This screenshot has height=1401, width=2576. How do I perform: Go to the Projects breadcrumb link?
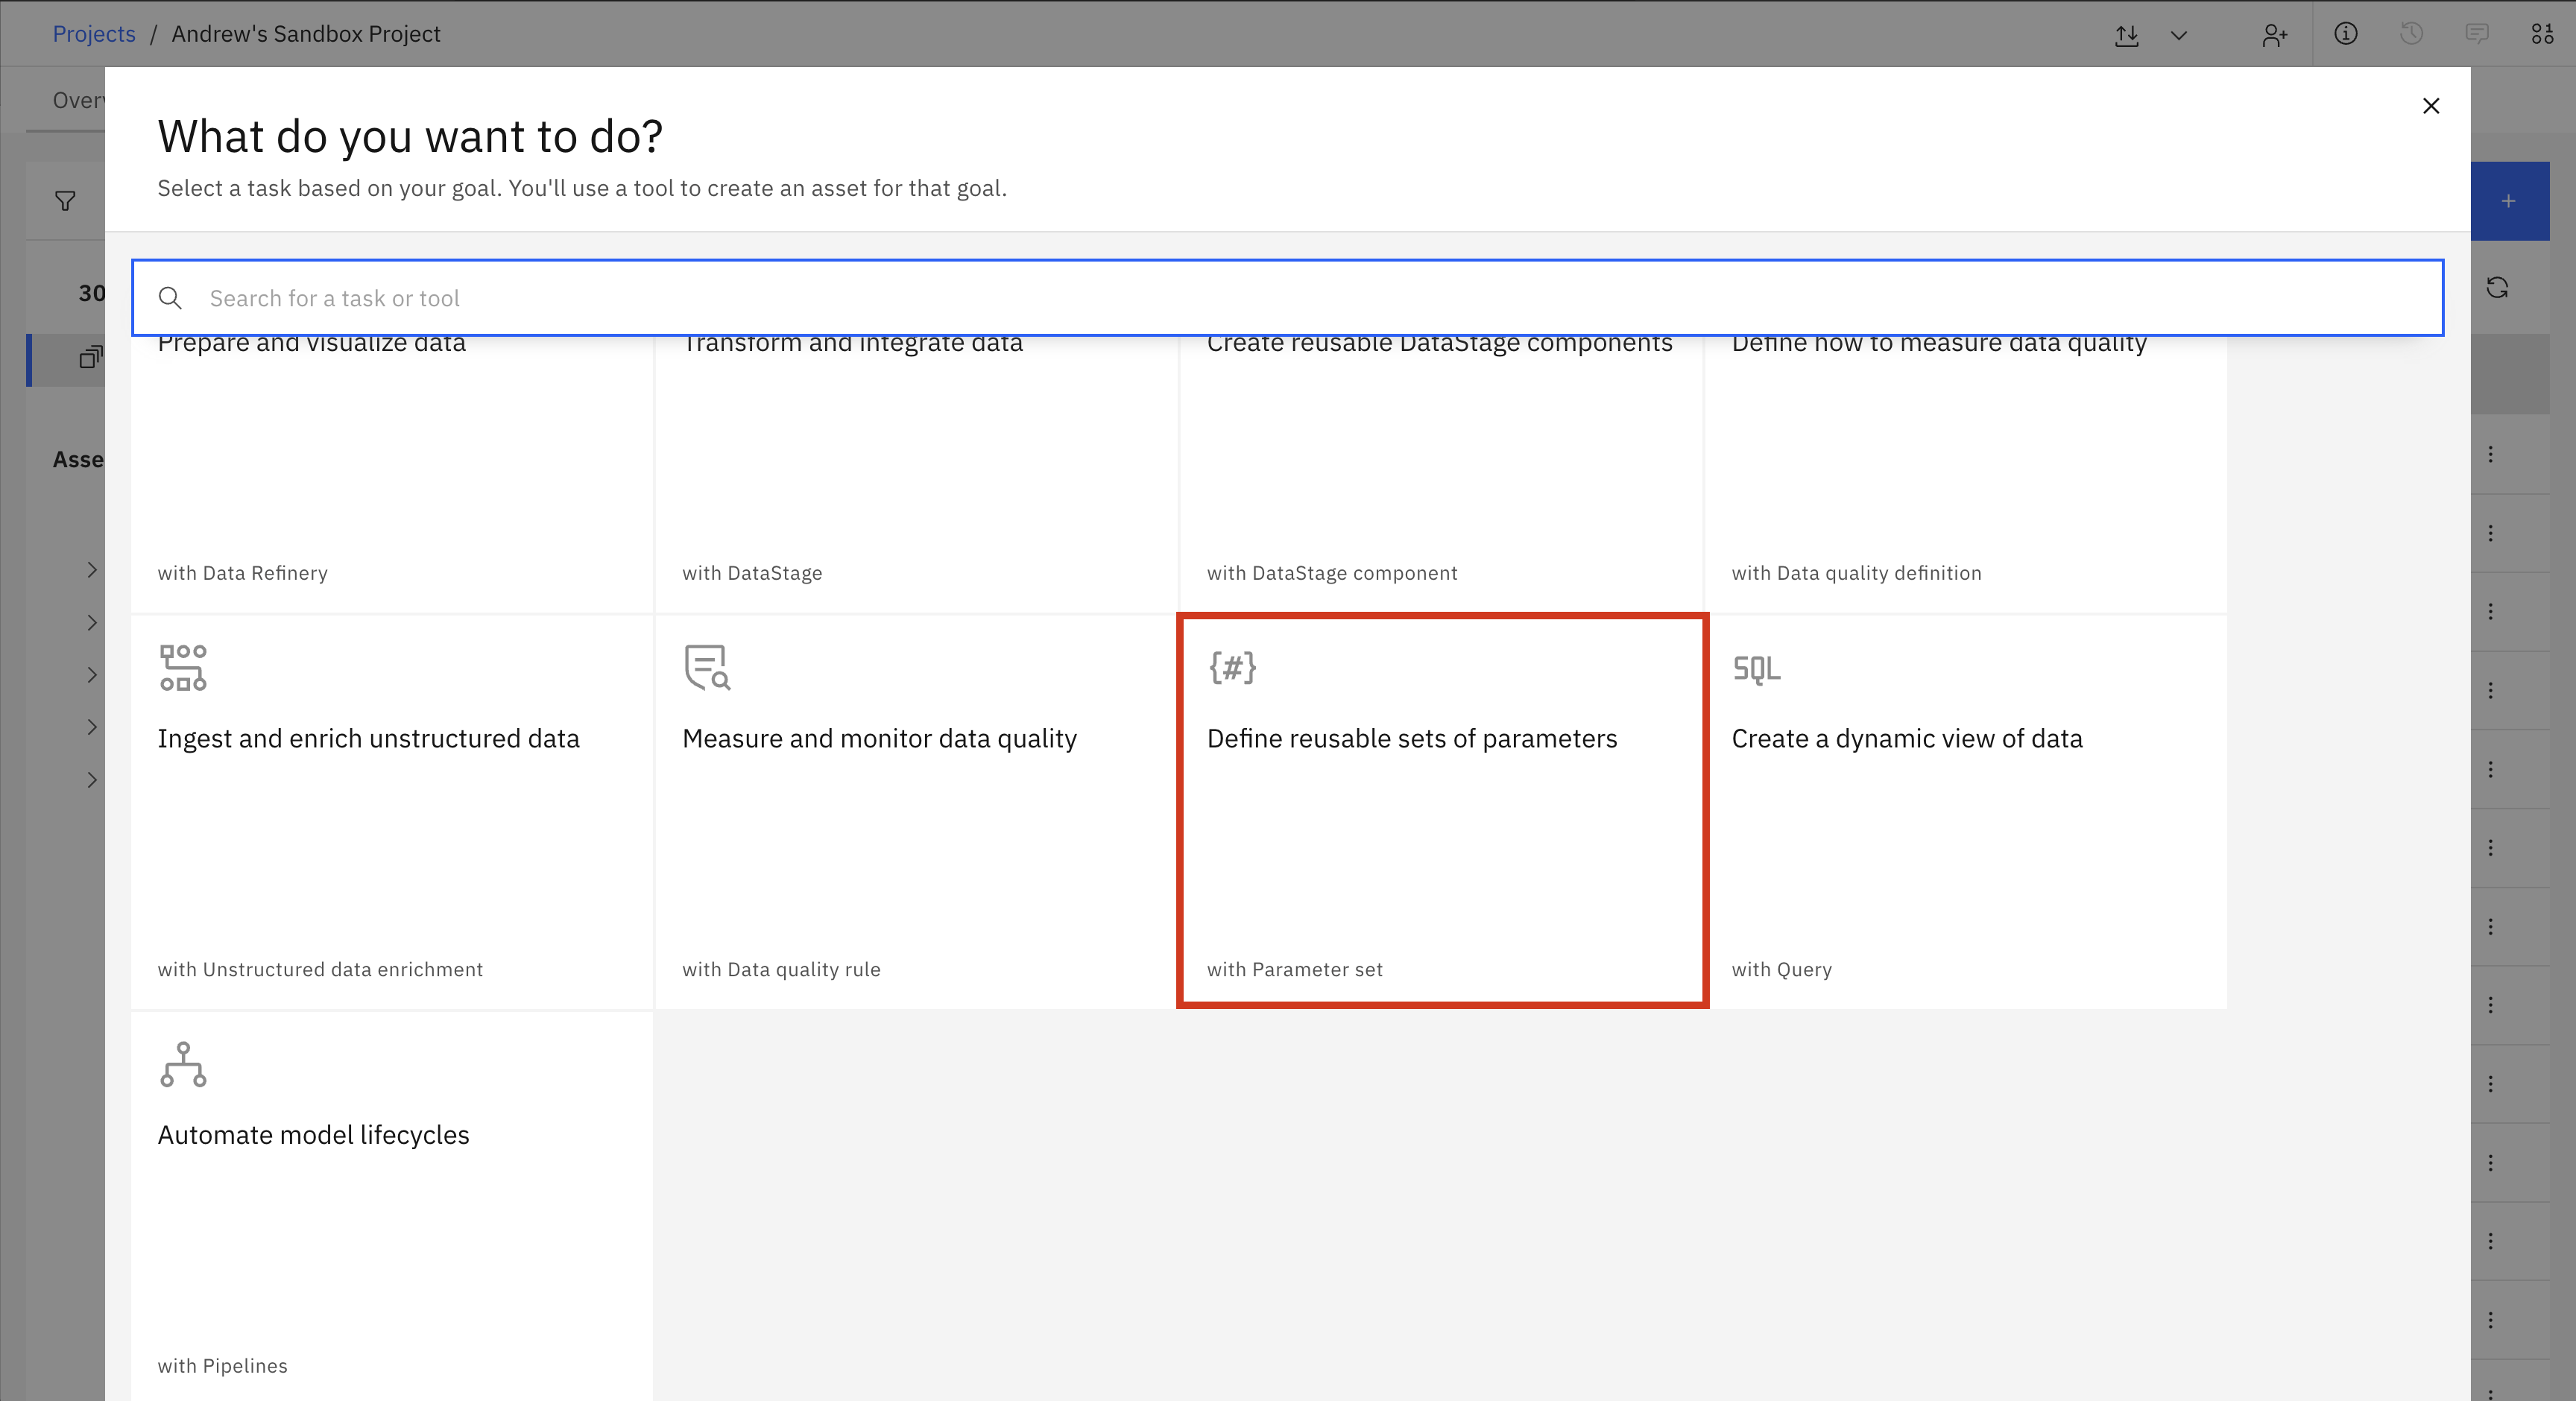pyautogui.click(x=93, y=34)
